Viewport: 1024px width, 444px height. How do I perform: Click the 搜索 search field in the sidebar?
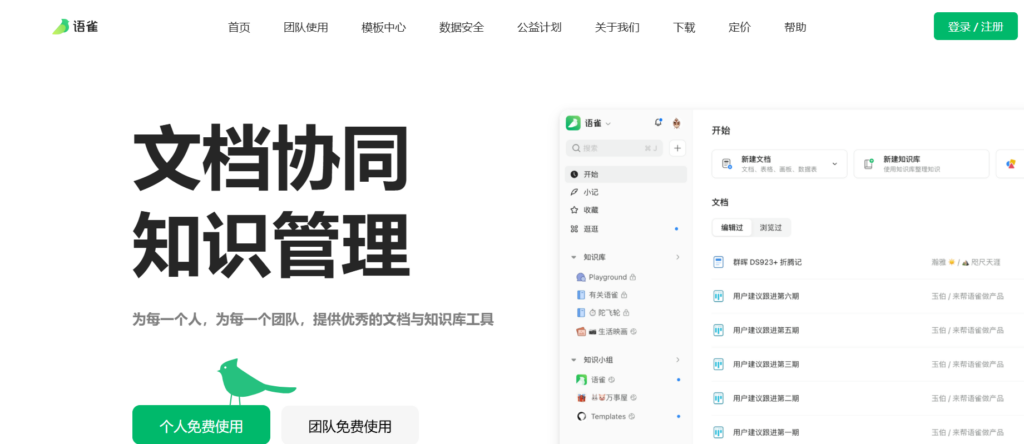(612, 148)
